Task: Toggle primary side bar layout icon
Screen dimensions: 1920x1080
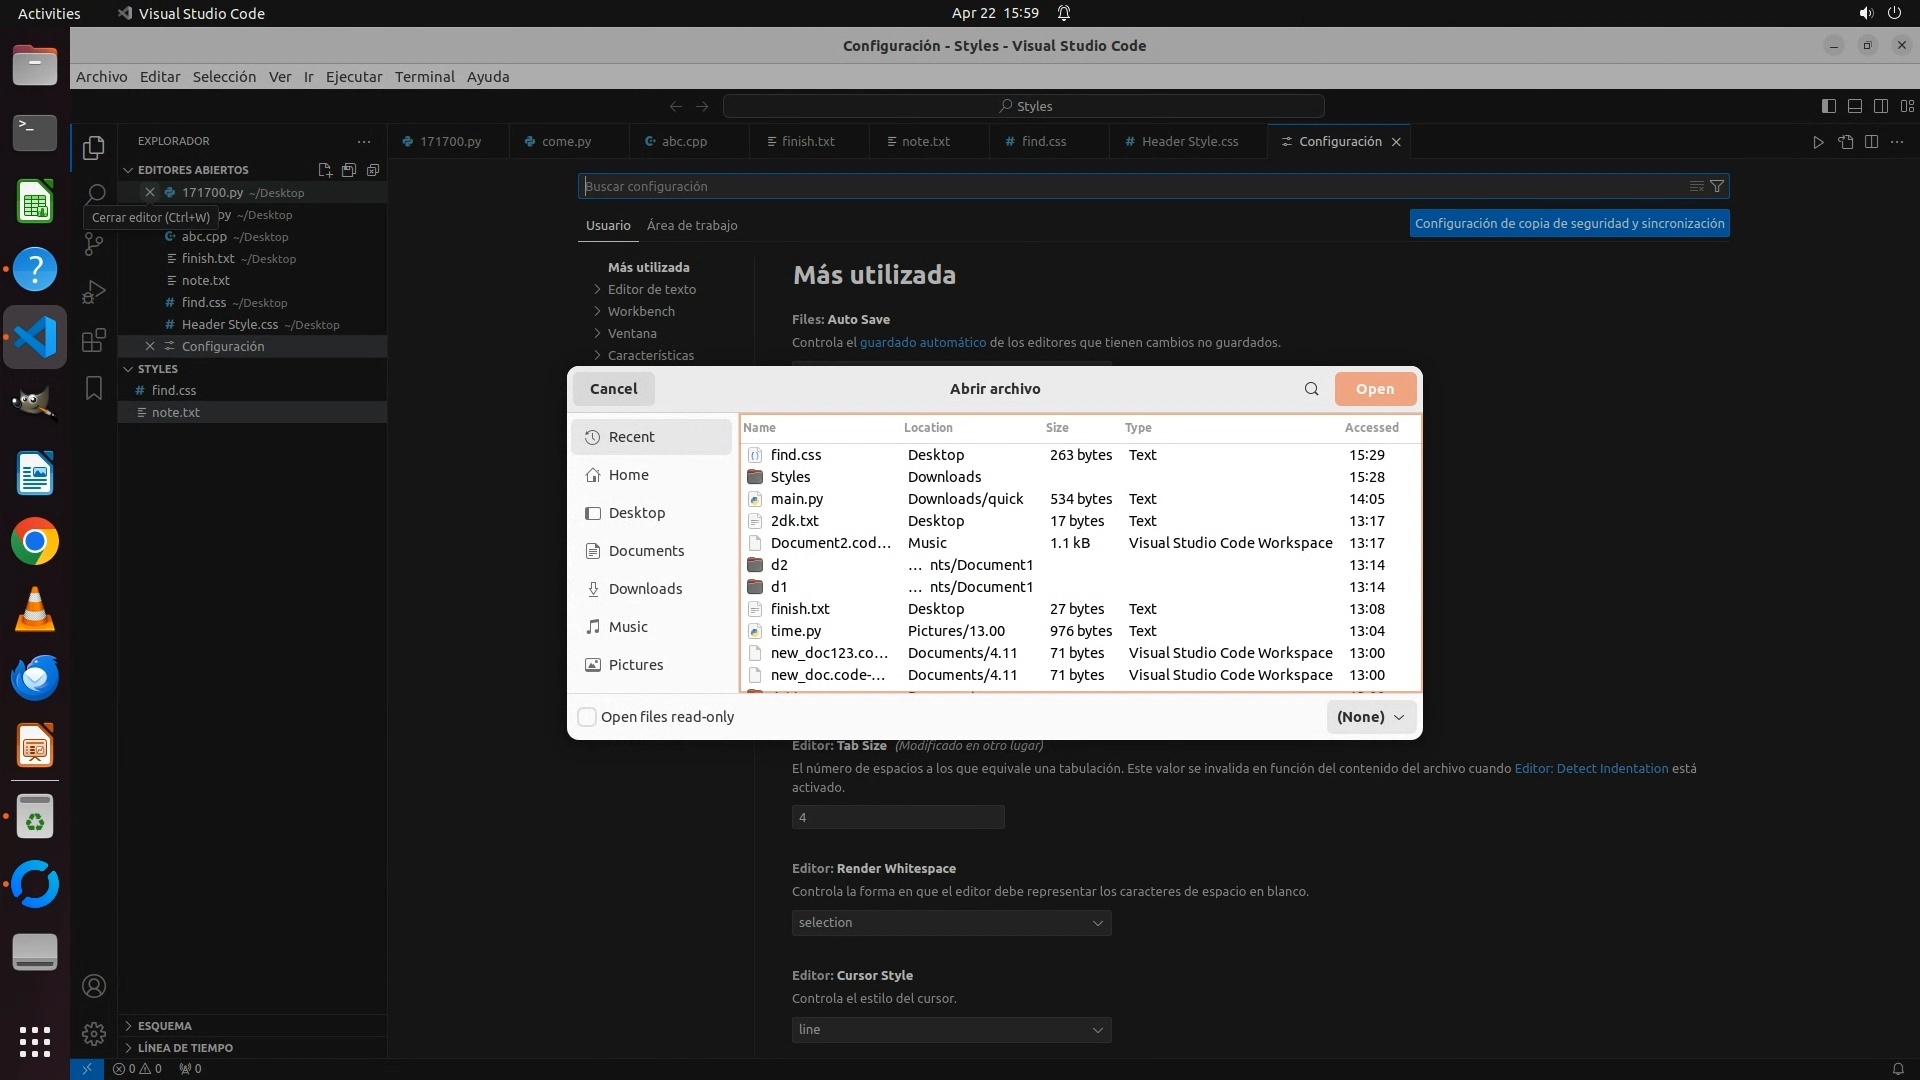Action: (x=1828, y=106)
